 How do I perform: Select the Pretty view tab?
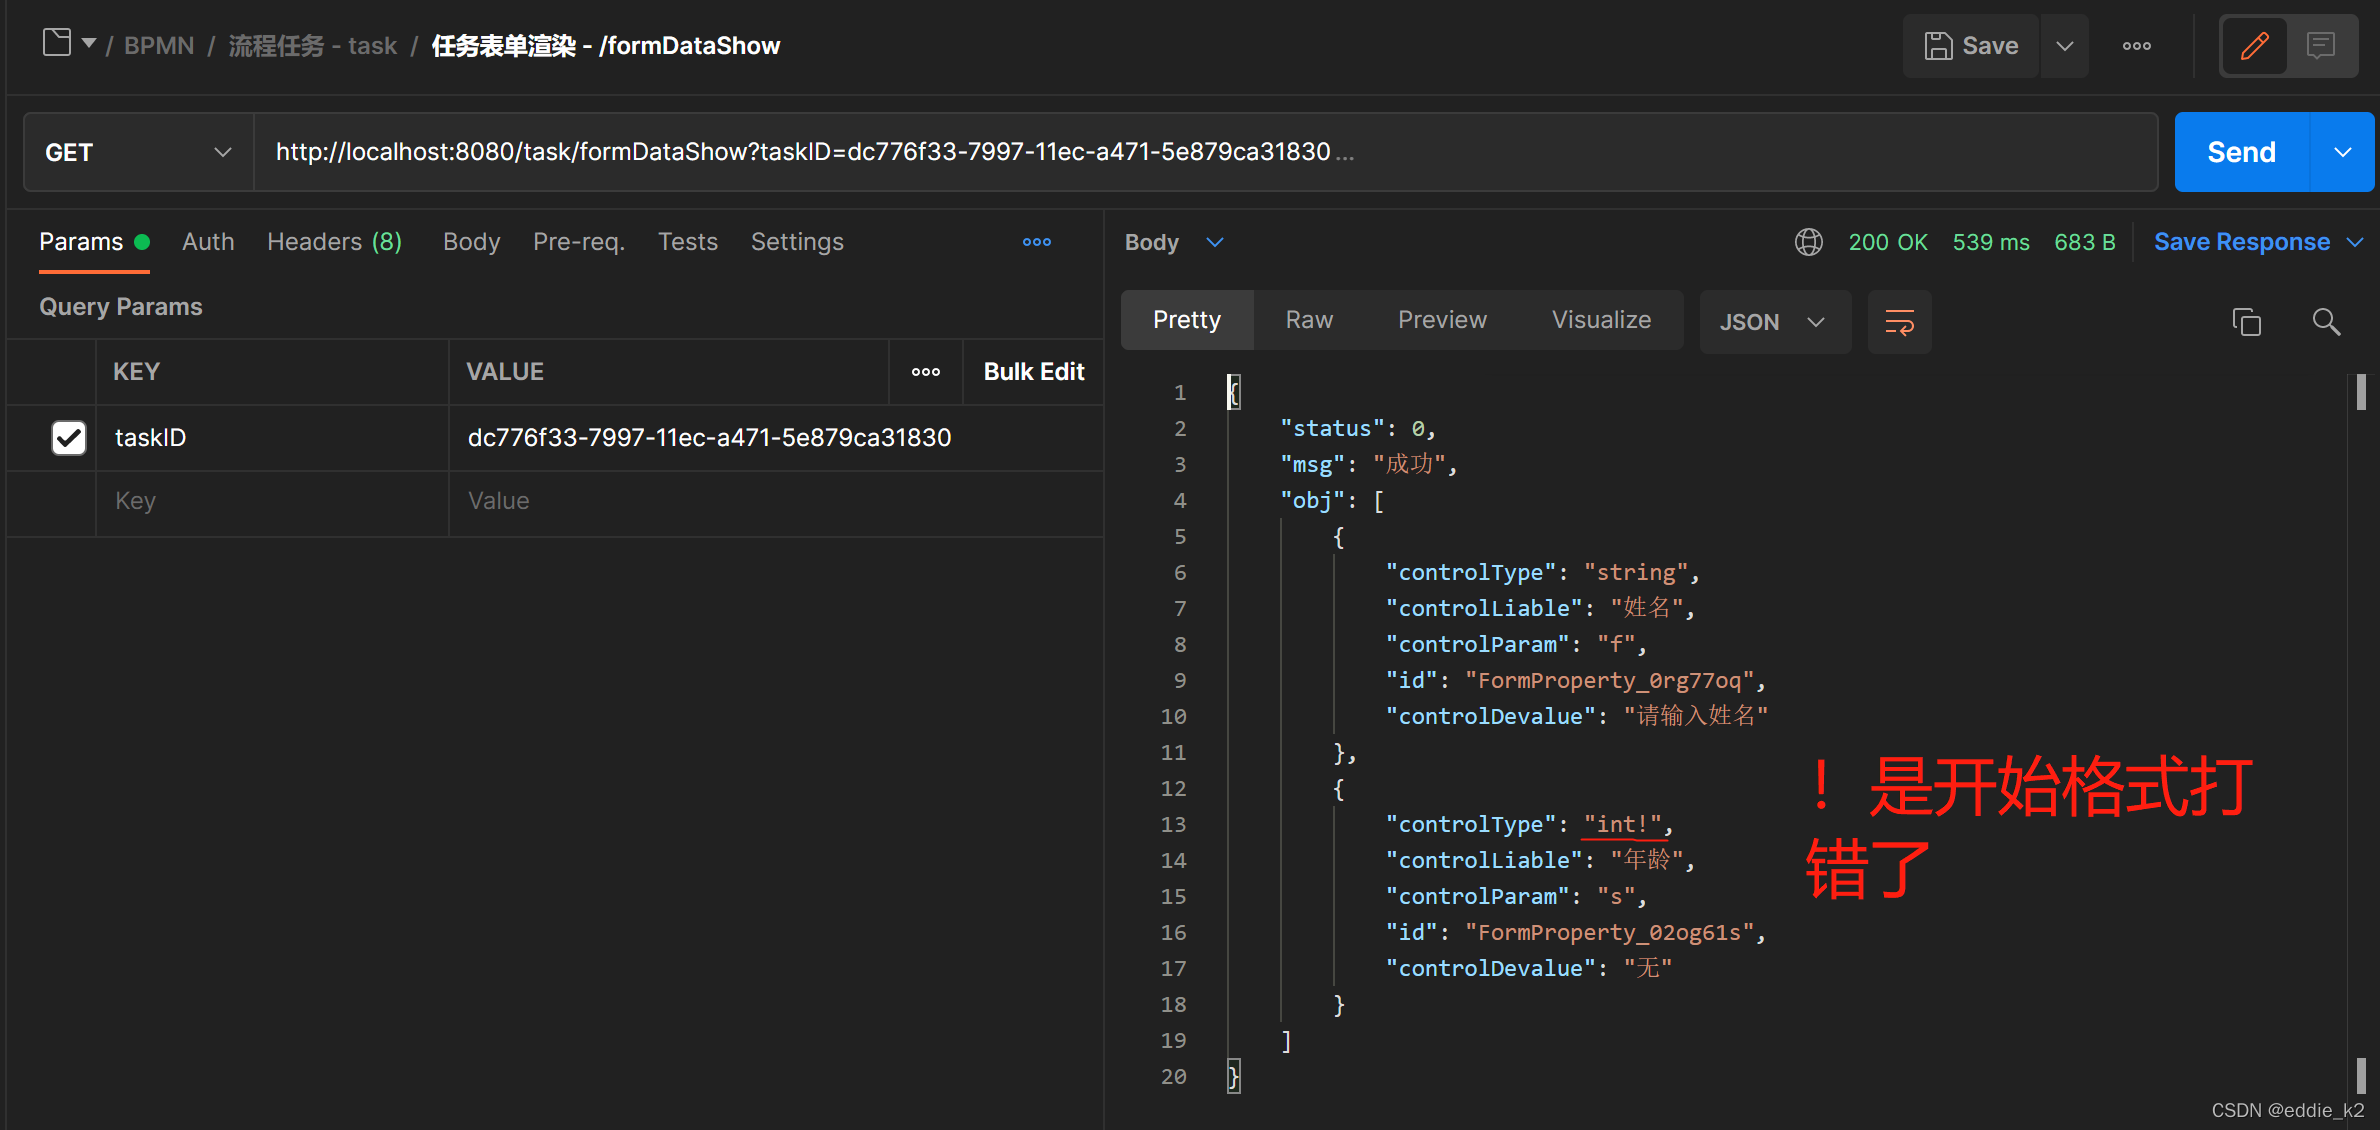pos(1187,320)
